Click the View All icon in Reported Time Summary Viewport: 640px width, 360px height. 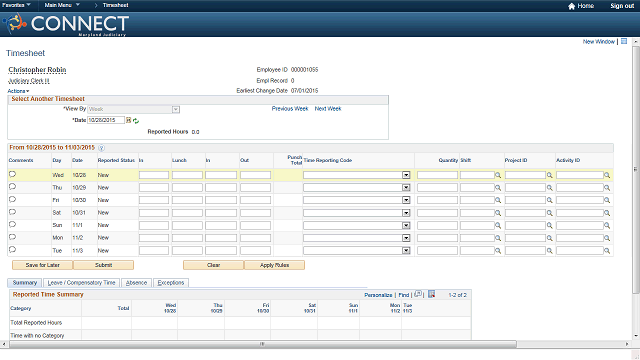418,294
